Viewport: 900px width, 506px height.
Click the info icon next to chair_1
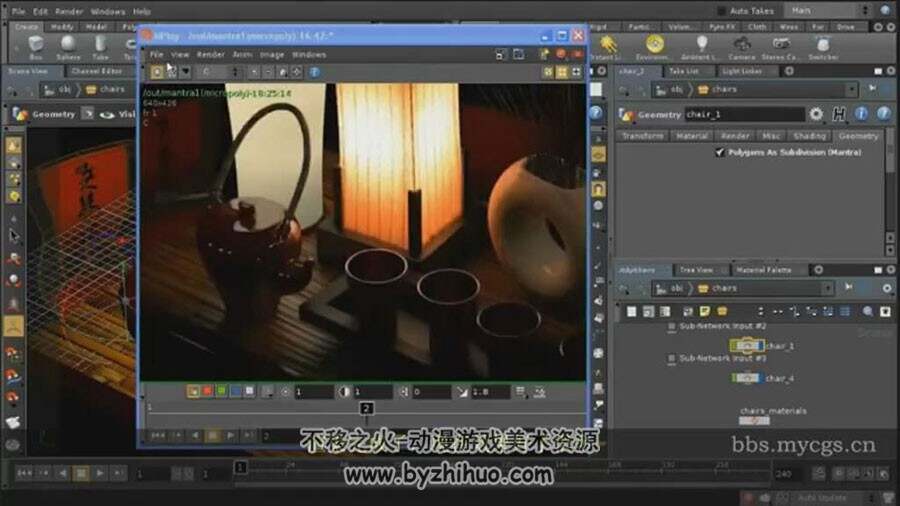pyautogui.click(x=861, y=114)
